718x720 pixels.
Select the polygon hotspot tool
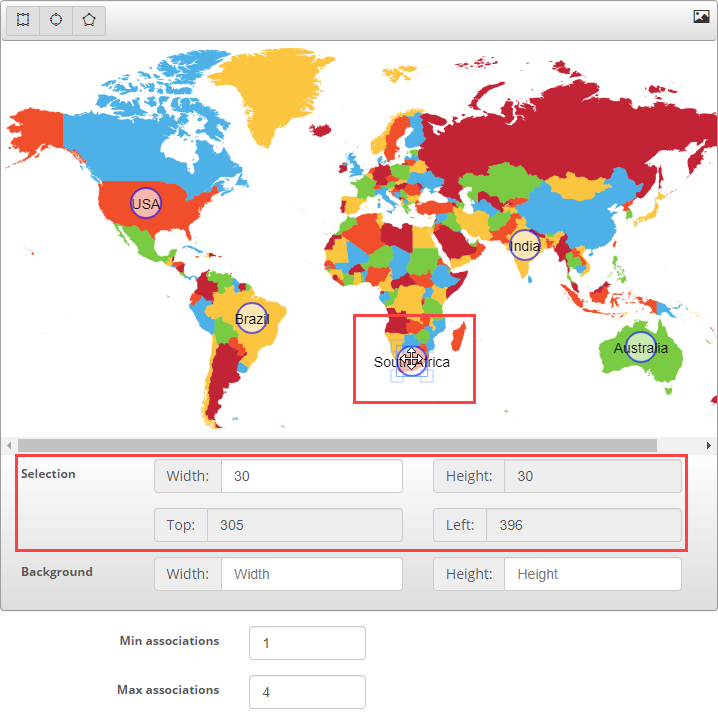(x=89, y=20)
